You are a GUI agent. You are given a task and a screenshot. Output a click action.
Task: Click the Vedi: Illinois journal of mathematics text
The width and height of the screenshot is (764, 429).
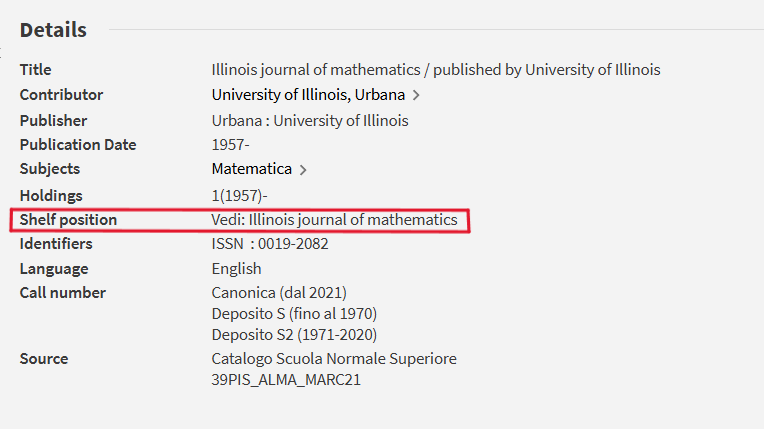click(x=334, y=219)
